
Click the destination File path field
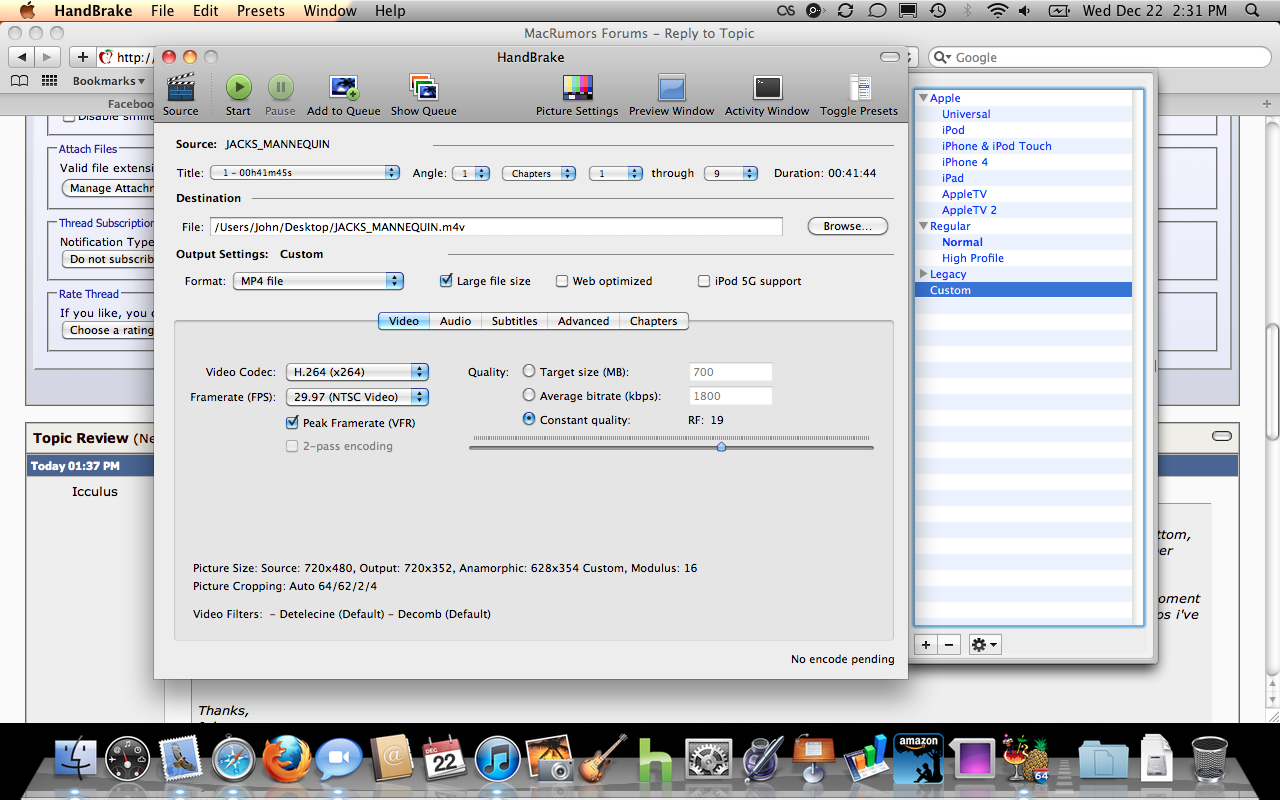(x=496, y=227)
